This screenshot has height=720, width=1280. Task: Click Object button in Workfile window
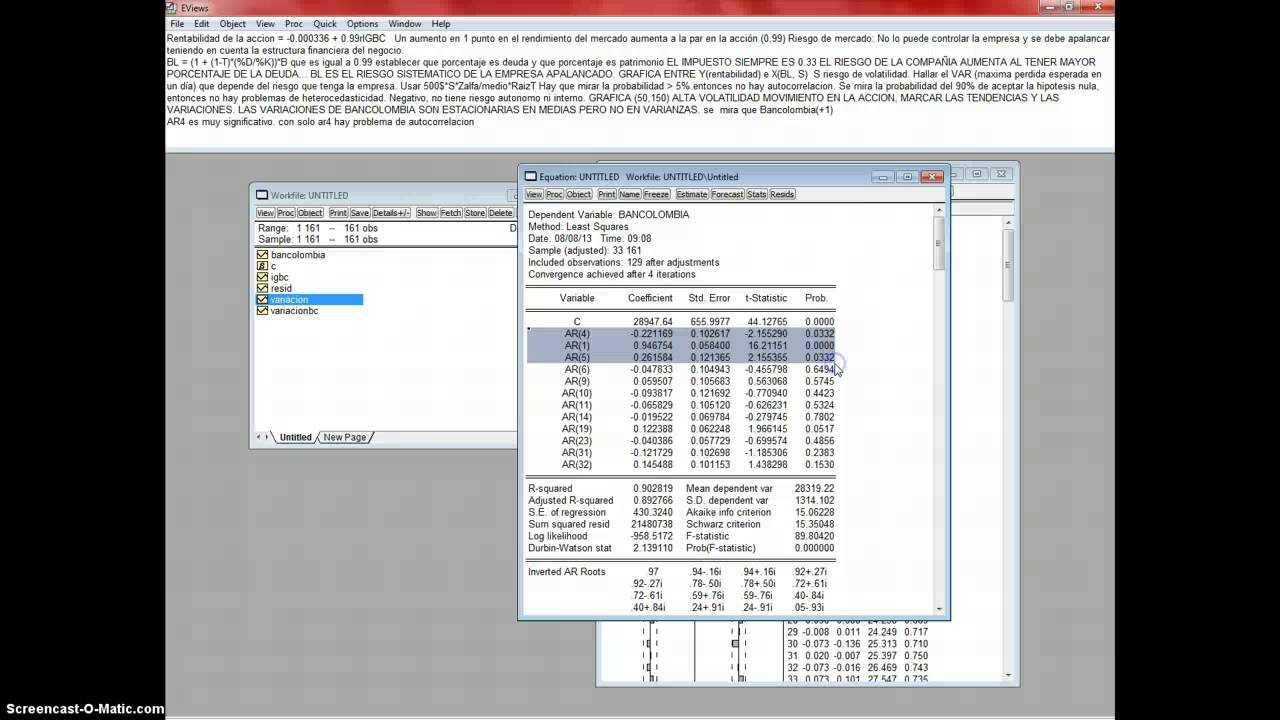pyautogui.click(x=310, y=213)
